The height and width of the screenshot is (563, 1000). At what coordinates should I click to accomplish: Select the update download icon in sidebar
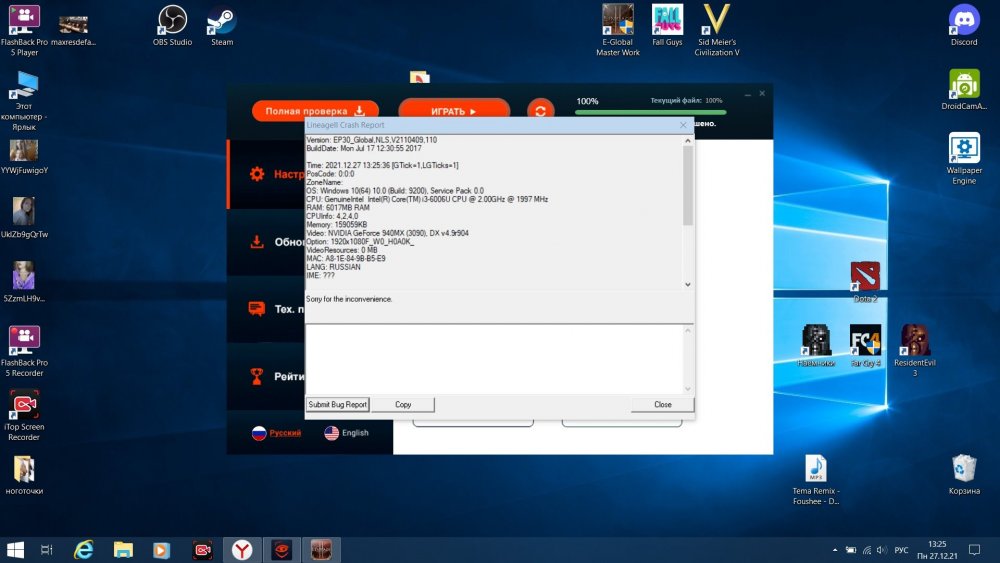257,242
